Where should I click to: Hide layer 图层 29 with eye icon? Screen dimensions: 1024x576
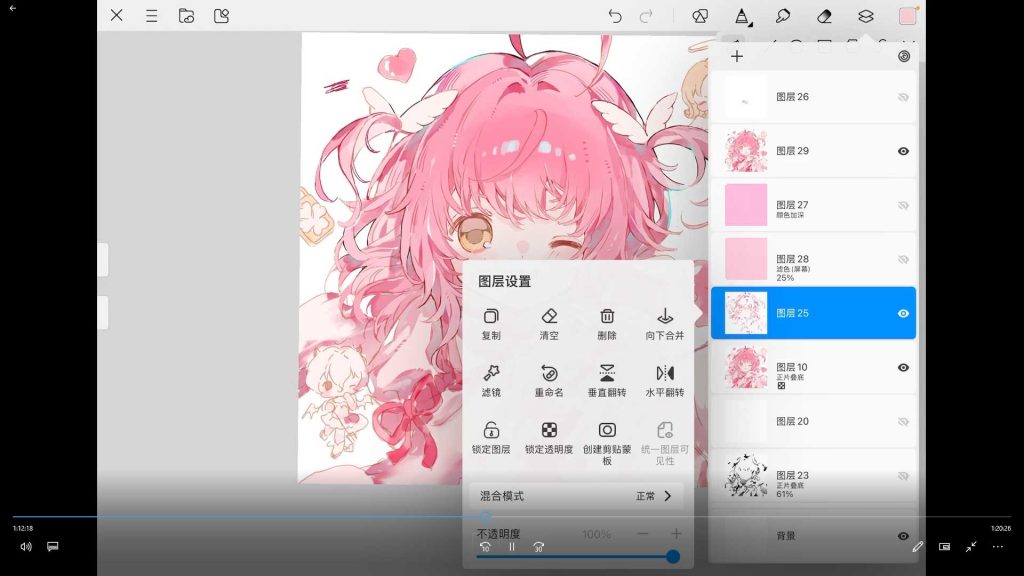tap(903, 152)
